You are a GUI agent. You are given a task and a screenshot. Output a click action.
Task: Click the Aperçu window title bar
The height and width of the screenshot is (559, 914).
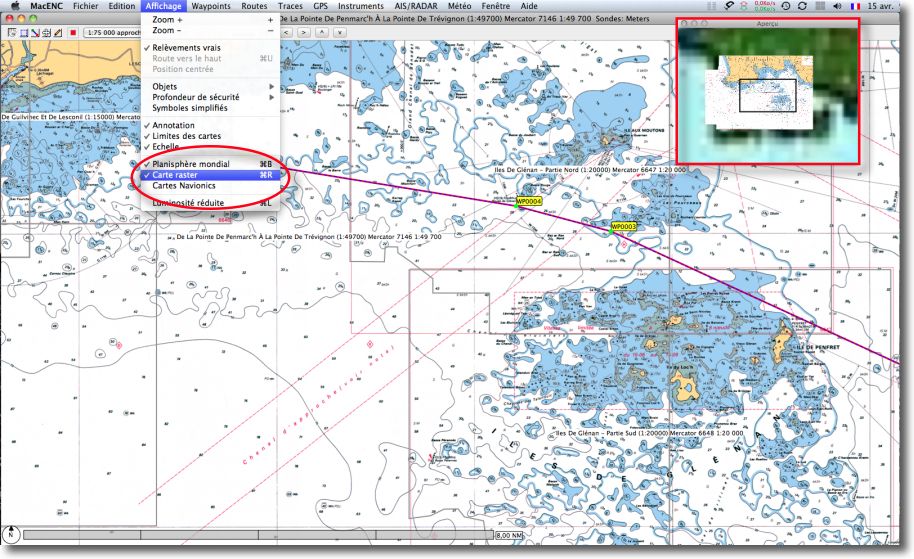click(768, 23)
